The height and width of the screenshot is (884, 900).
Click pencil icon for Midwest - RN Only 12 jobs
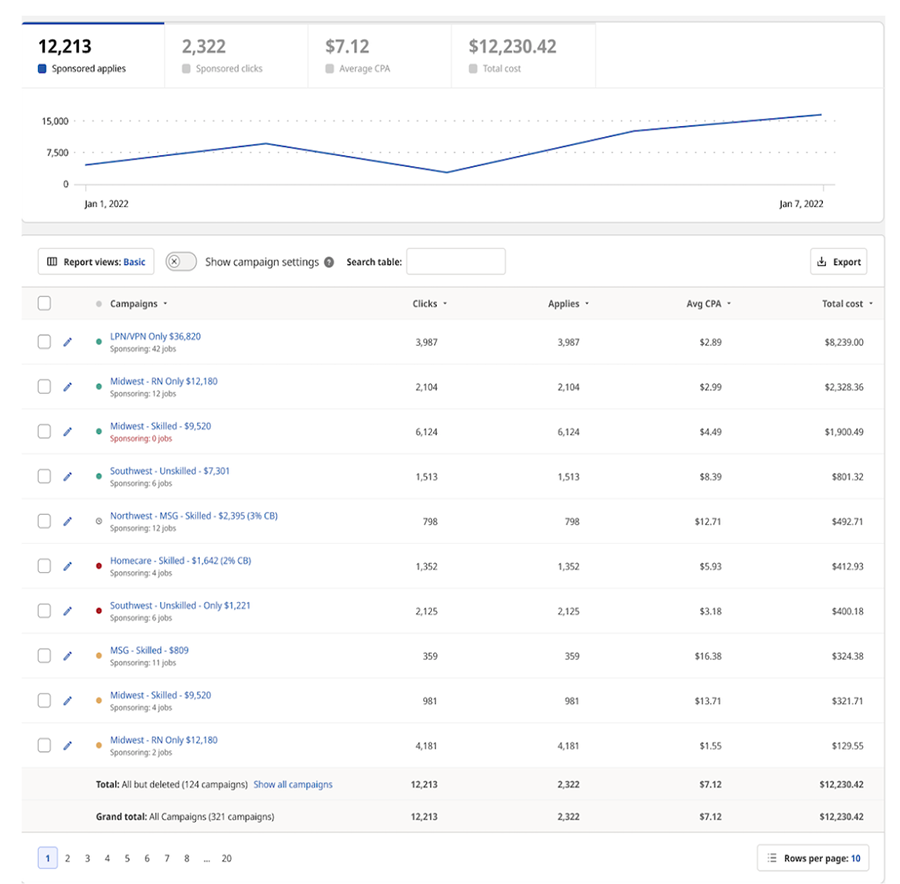coord(67,387)
